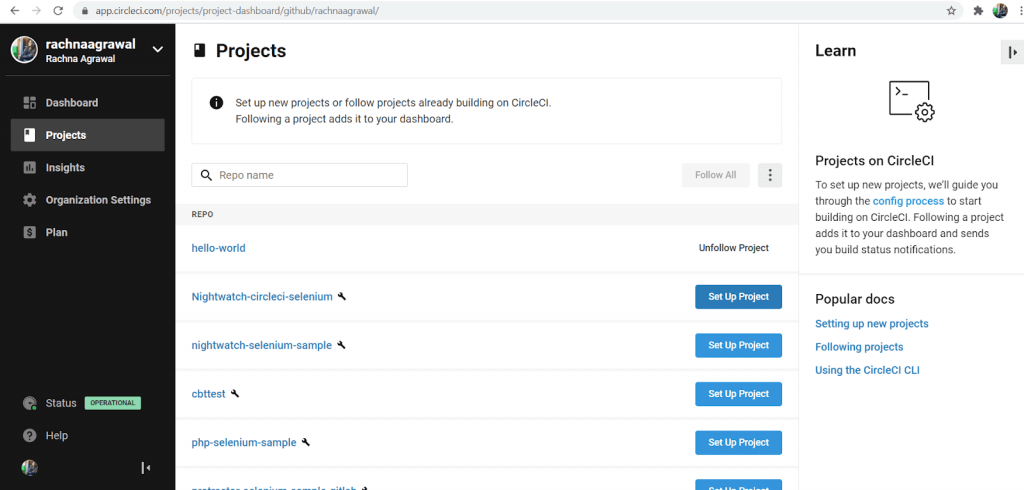The width and height of the screenshot is (1024, 490).
Task: Click the Repo name search field
Action: click(x=299, y=175)
